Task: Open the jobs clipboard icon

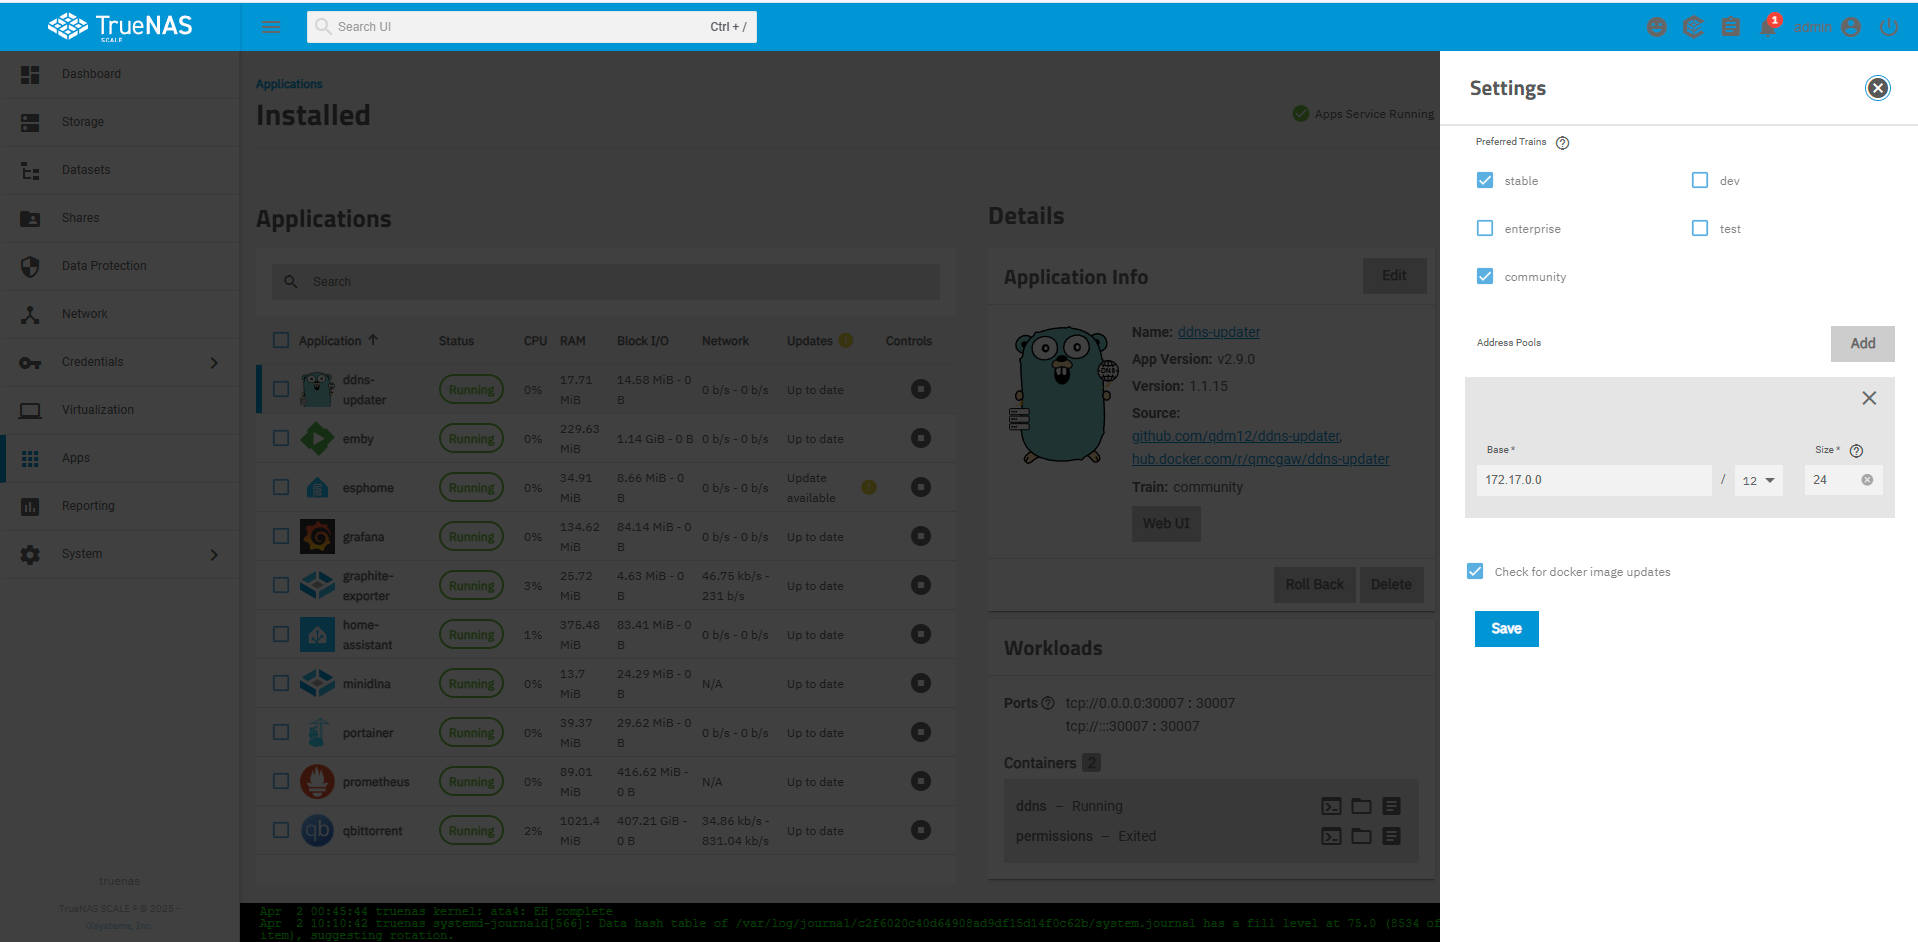Action: [x=1731, y=27]
